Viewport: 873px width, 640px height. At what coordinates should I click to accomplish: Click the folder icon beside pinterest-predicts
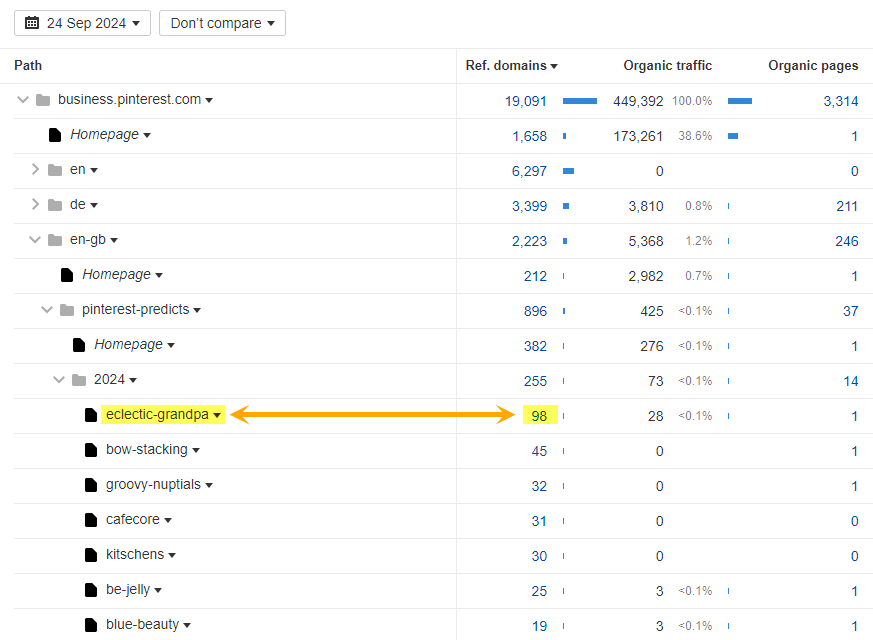click(x=66, y=310)
